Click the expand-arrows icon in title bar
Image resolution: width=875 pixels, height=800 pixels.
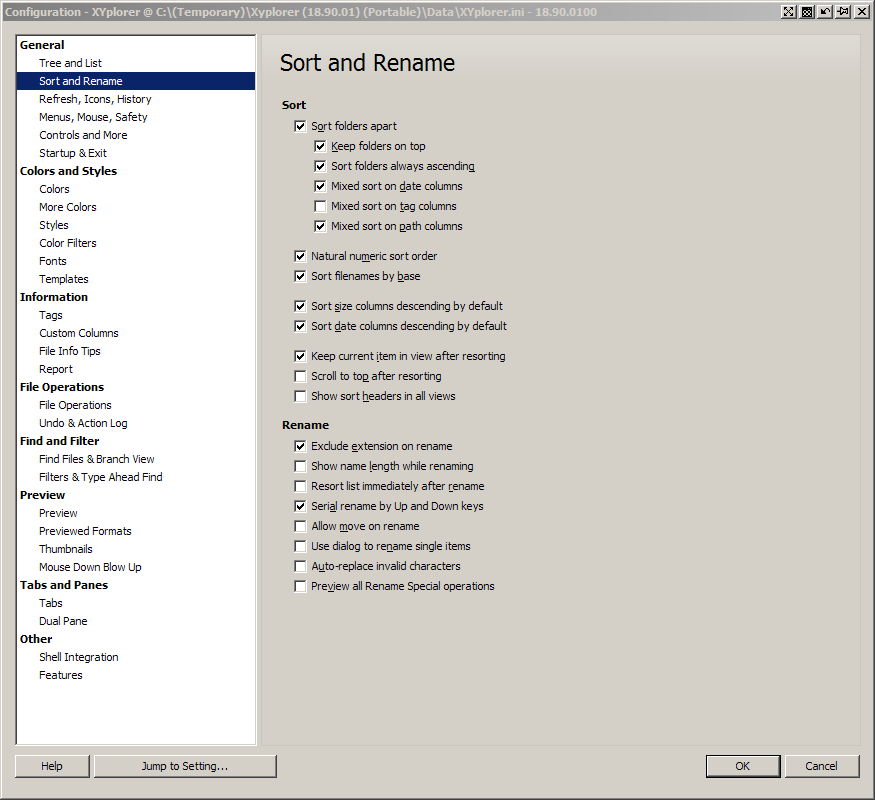pyautogui.click(x=789, y=11)
